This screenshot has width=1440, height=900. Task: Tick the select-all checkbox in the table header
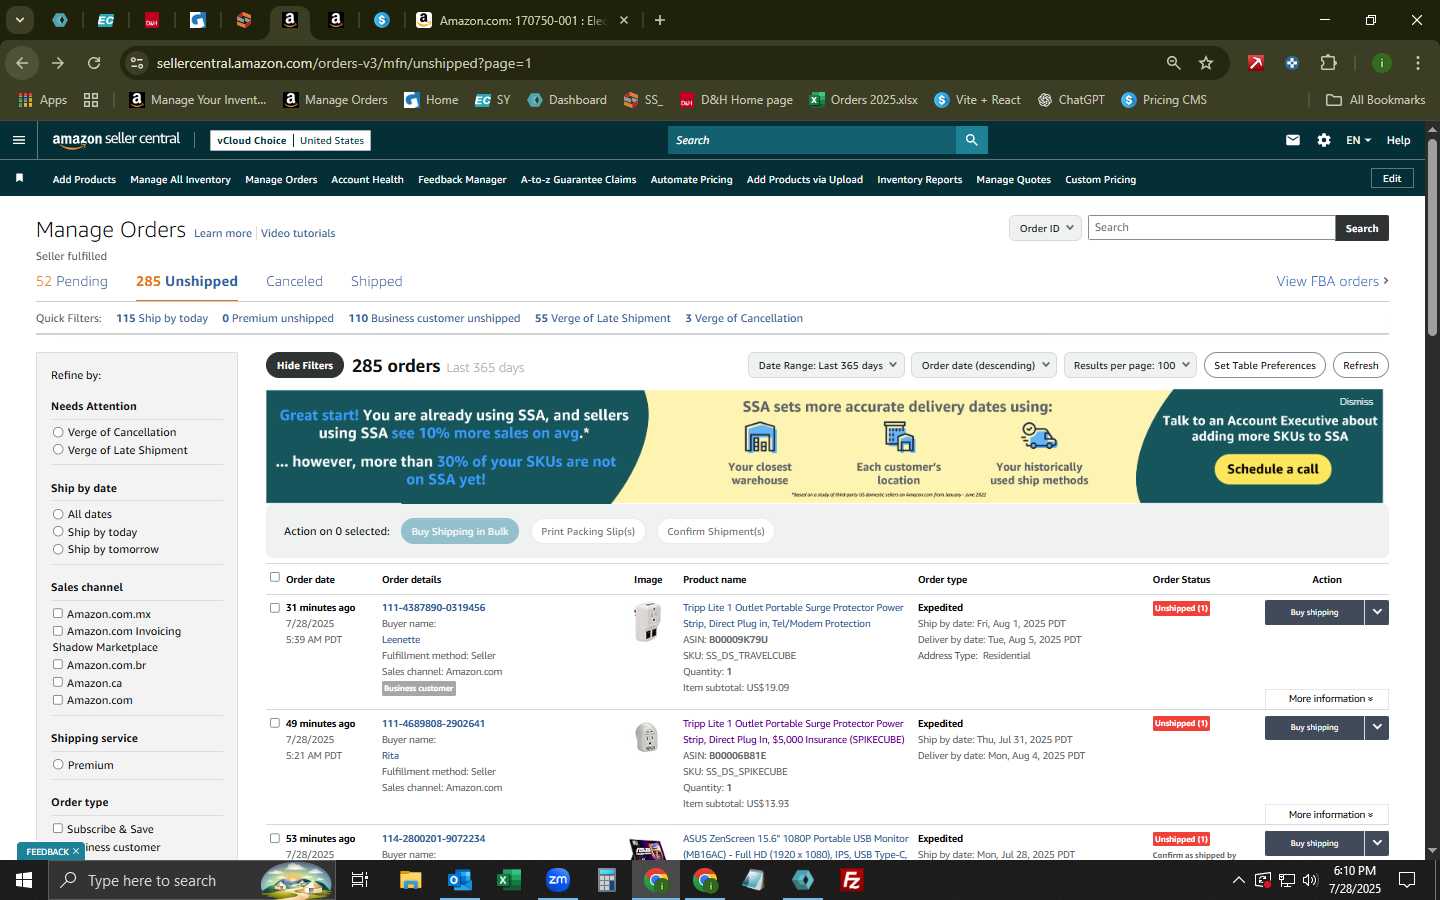tap(275, 577)
